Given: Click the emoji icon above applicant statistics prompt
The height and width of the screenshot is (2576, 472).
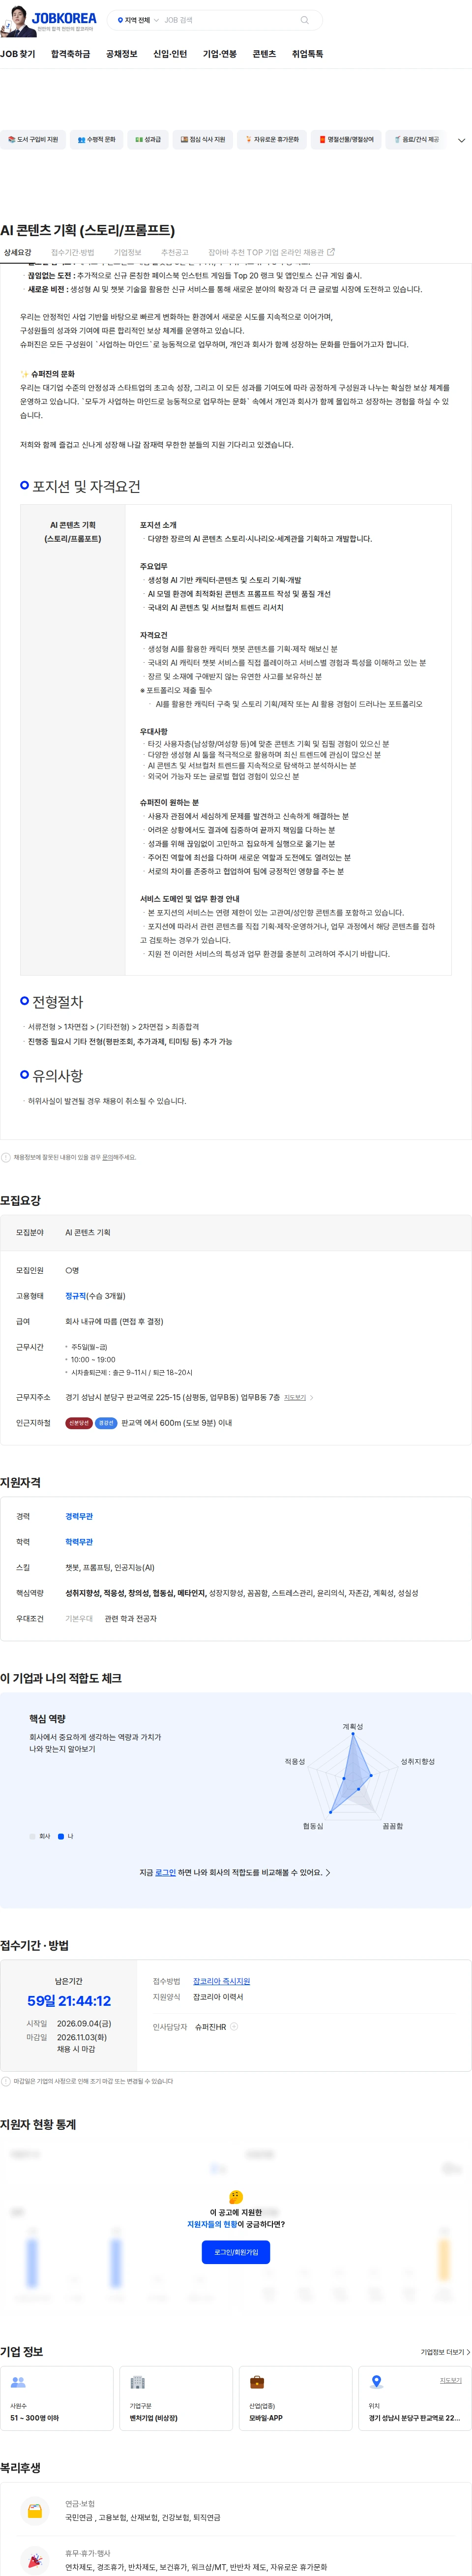Looking at the screenshot, I should click(x=236, y=2197).
